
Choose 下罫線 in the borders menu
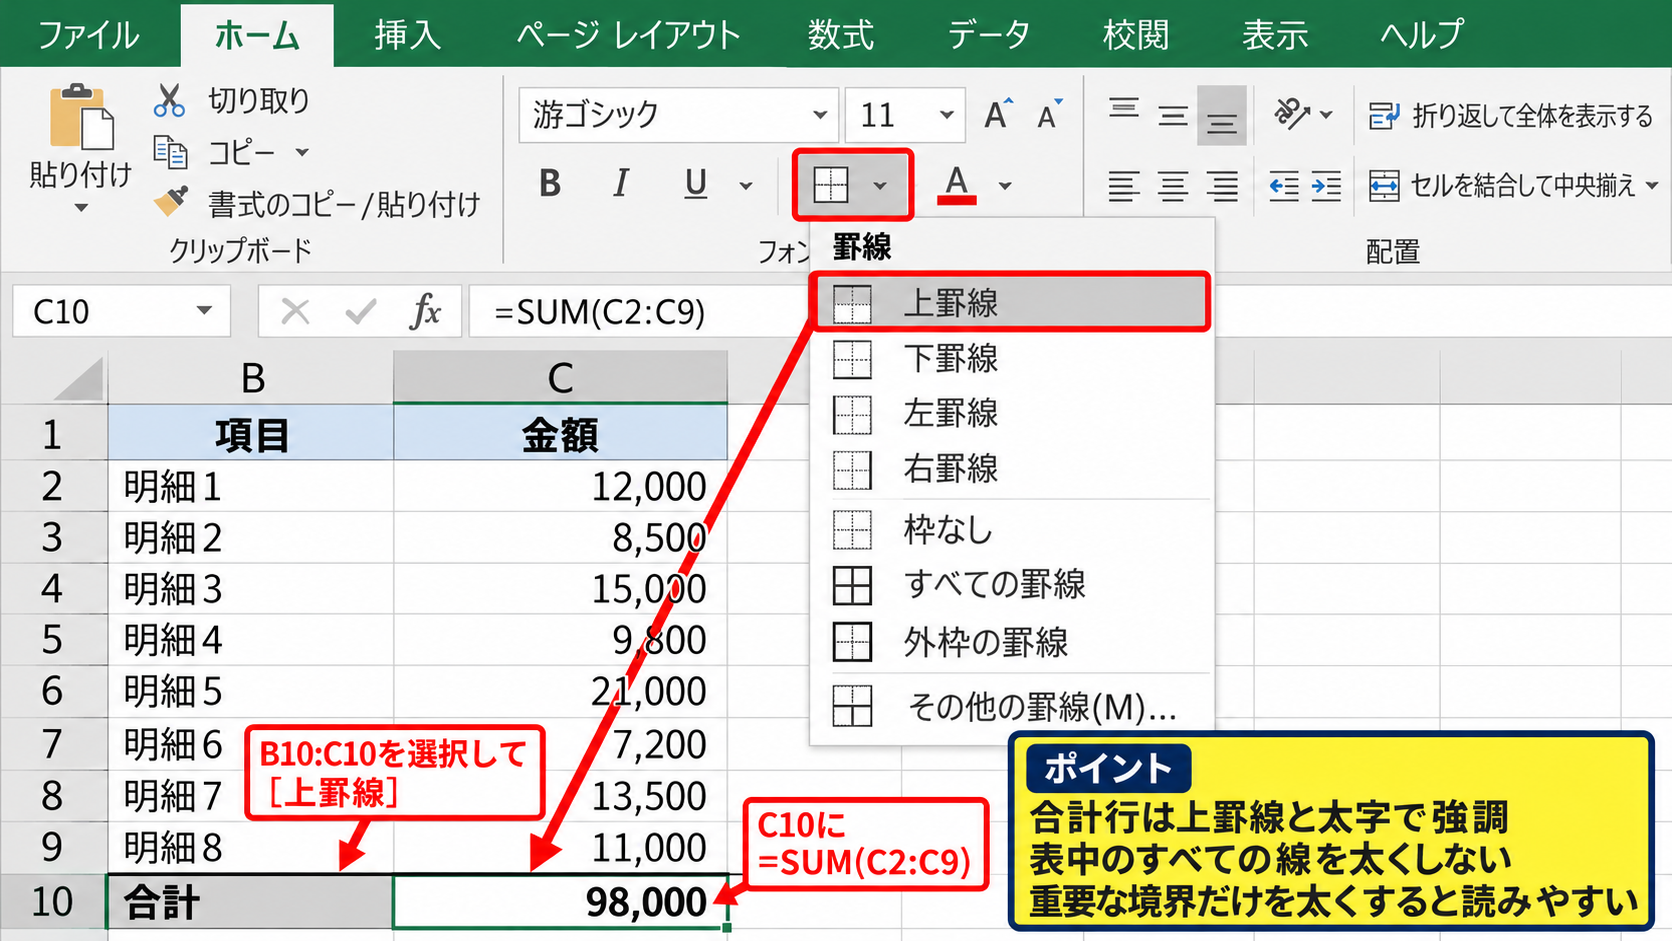coord(1011,358)
